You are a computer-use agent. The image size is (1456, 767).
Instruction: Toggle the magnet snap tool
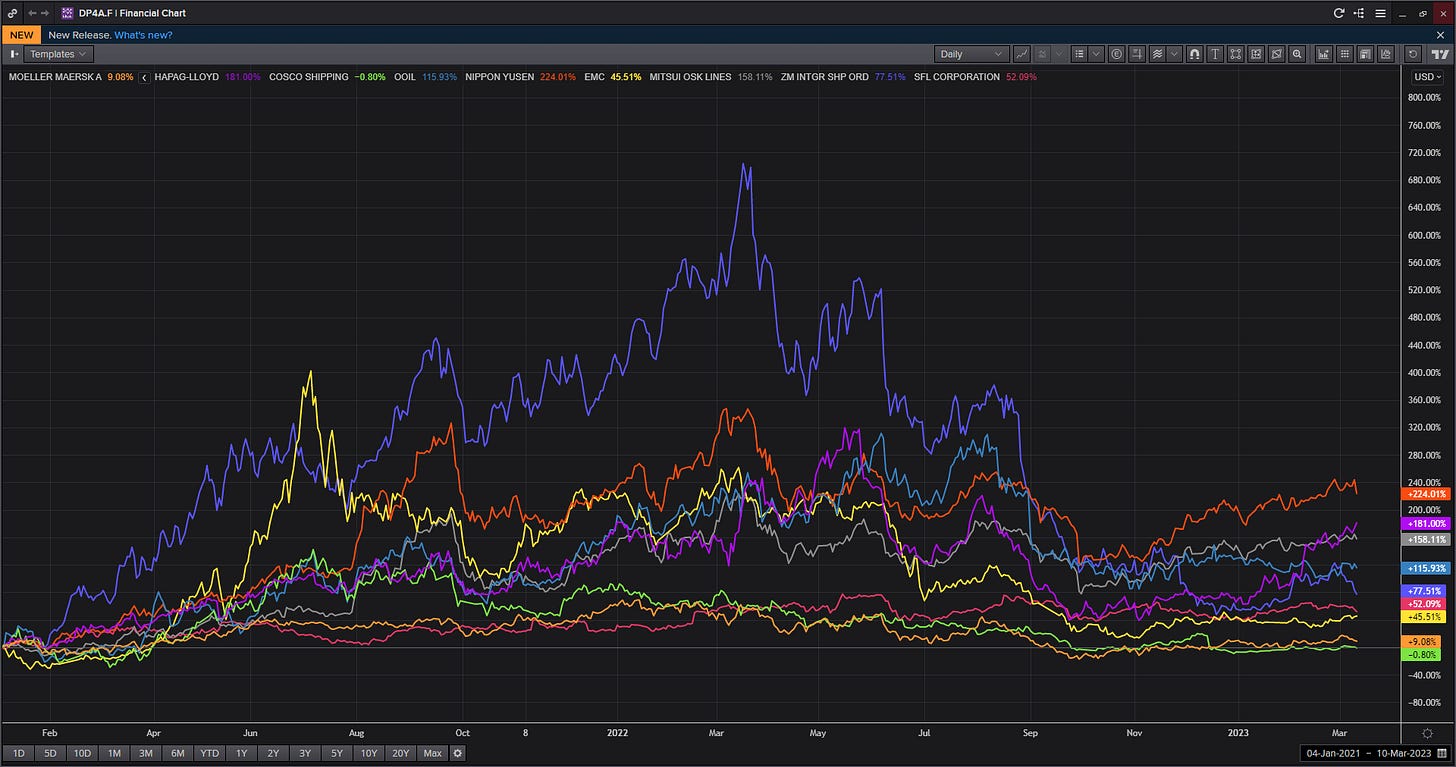(x=1194, y=54)
